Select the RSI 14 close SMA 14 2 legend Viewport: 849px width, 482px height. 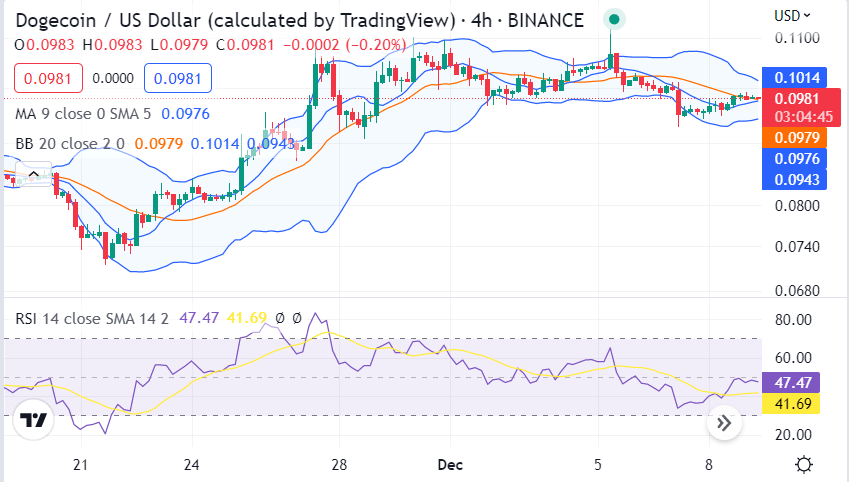[x=92, y=318]
